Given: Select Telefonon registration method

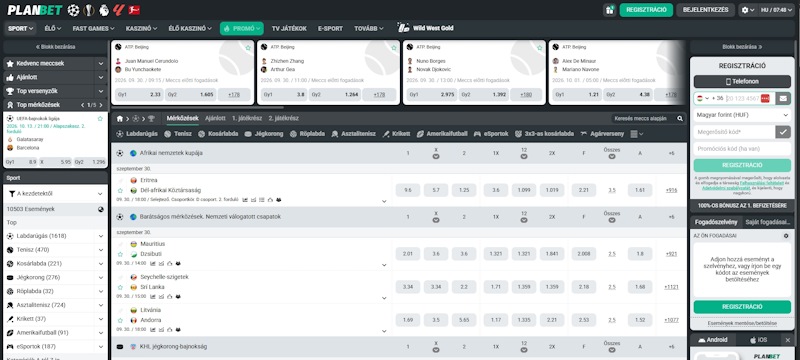Looking at the screenshot, I should pyautogui.click(x=742, y=82).
